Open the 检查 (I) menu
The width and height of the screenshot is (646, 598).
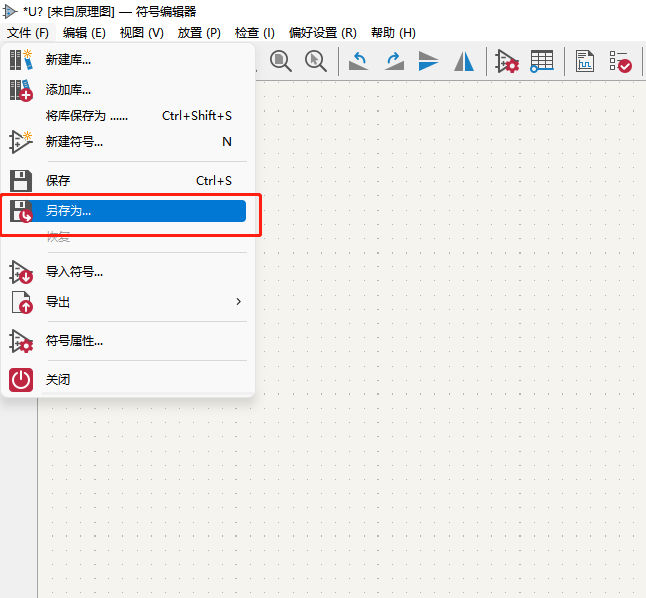[255, 33]
